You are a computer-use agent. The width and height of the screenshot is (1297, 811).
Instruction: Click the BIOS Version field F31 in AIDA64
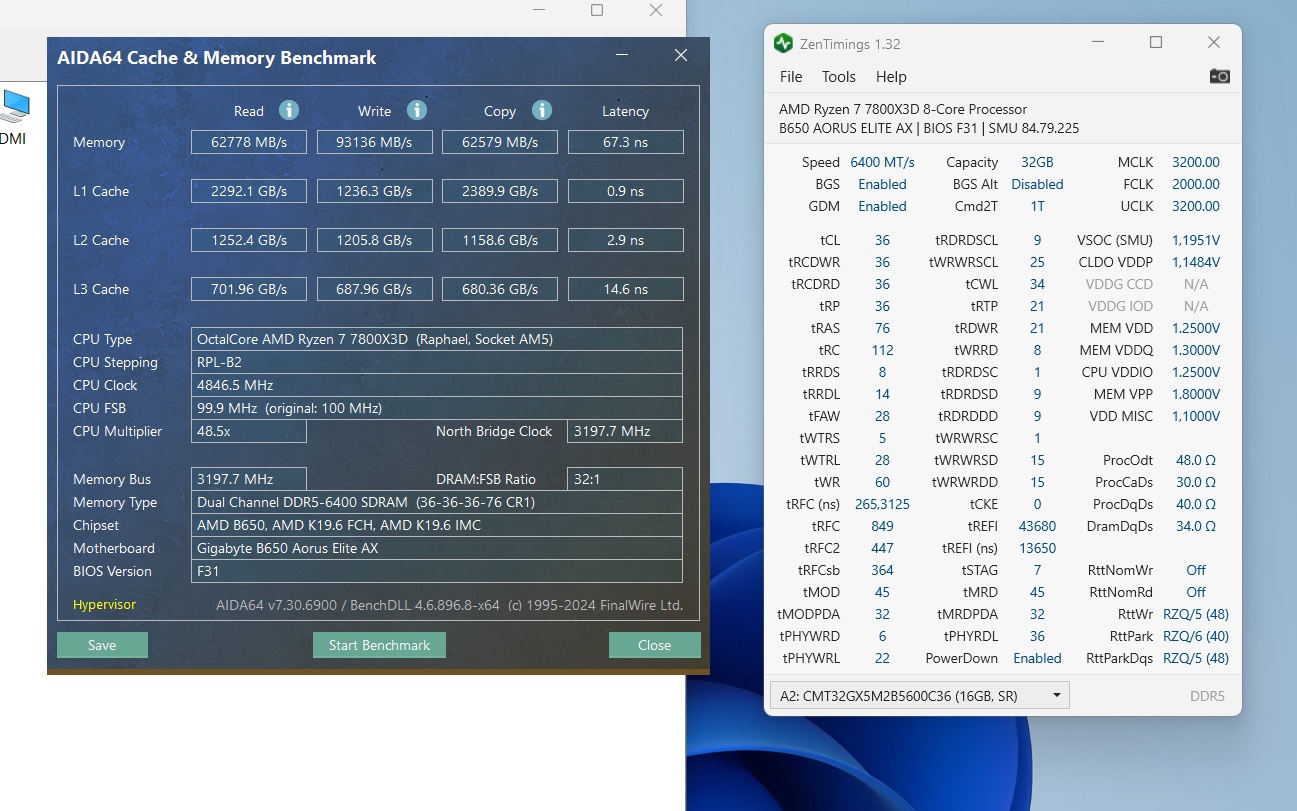coord(437,571)
